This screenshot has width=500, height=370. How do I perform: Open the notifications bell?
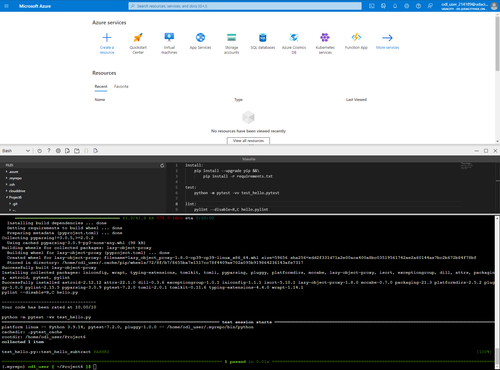(x=395, y=6)
